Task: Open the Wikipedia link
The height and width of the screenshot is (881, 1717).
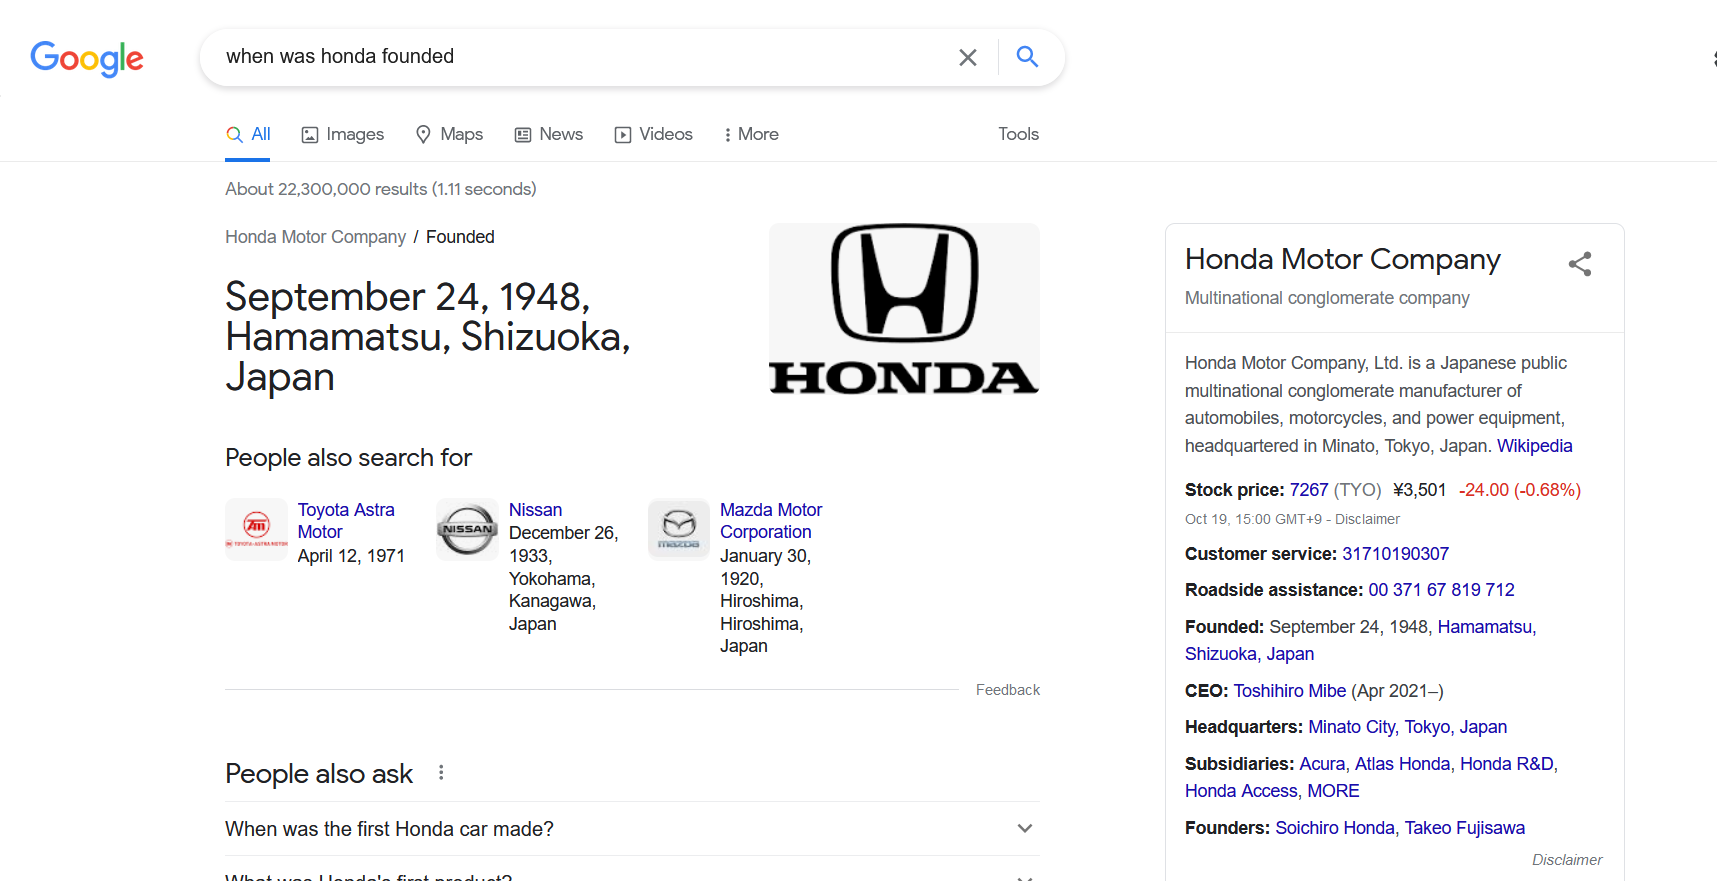Action: (x=1534, y=446)
